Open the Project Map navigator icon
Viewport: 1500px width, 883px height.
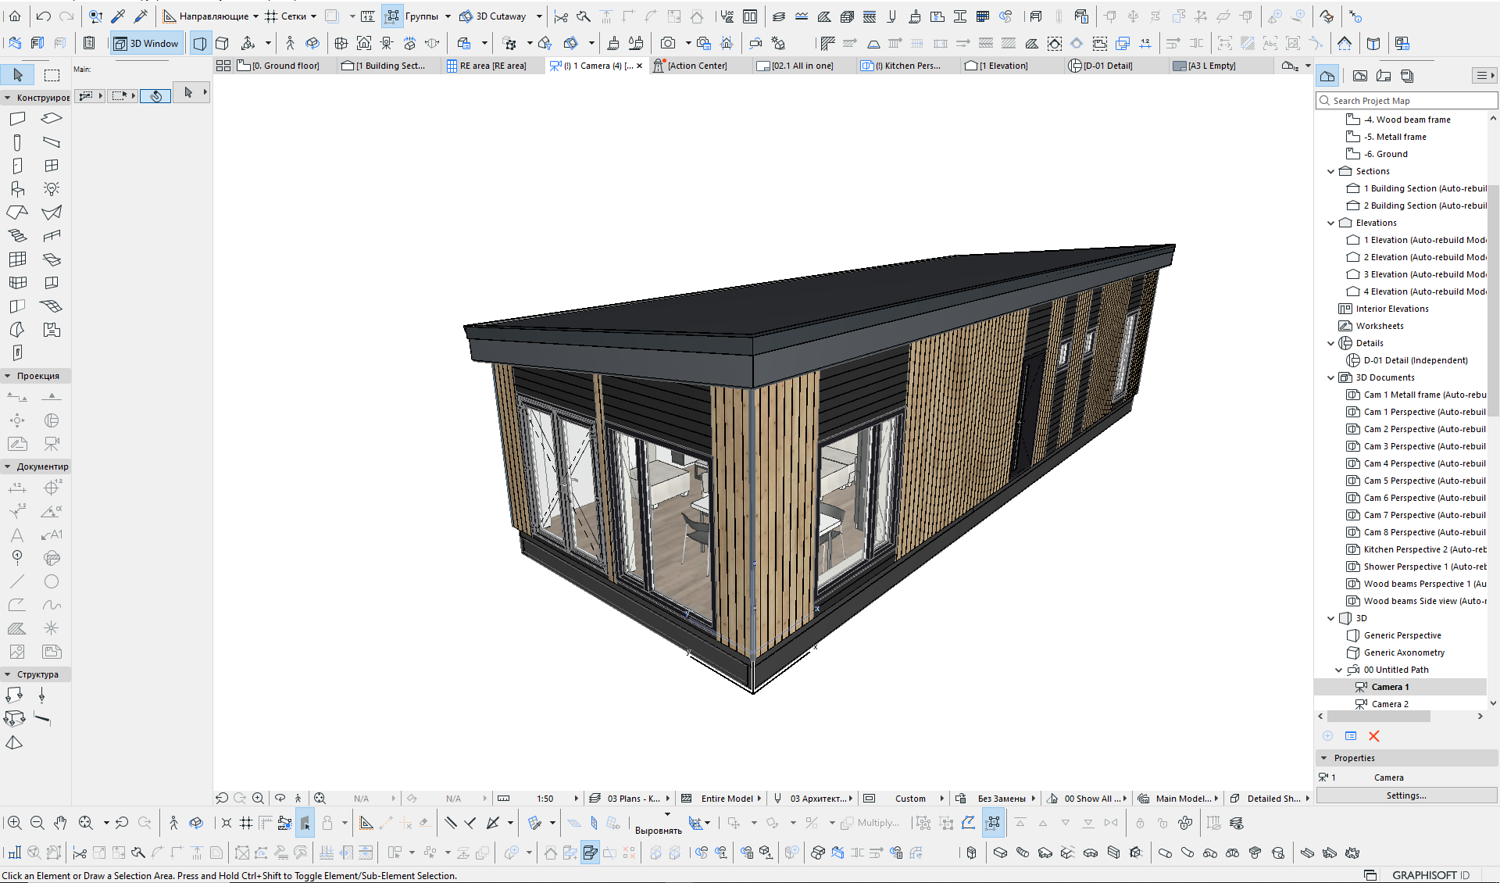pos(1327,76)
